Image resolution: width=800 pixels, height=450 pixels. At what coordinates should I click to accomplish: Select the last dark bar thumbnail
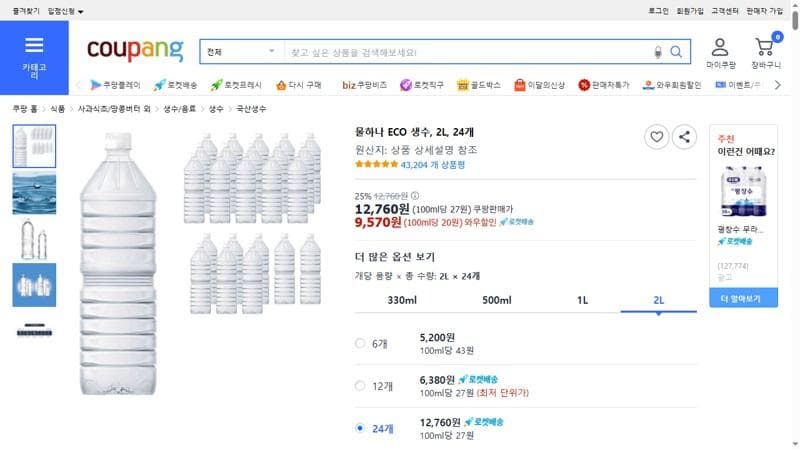tap(34, 330)
